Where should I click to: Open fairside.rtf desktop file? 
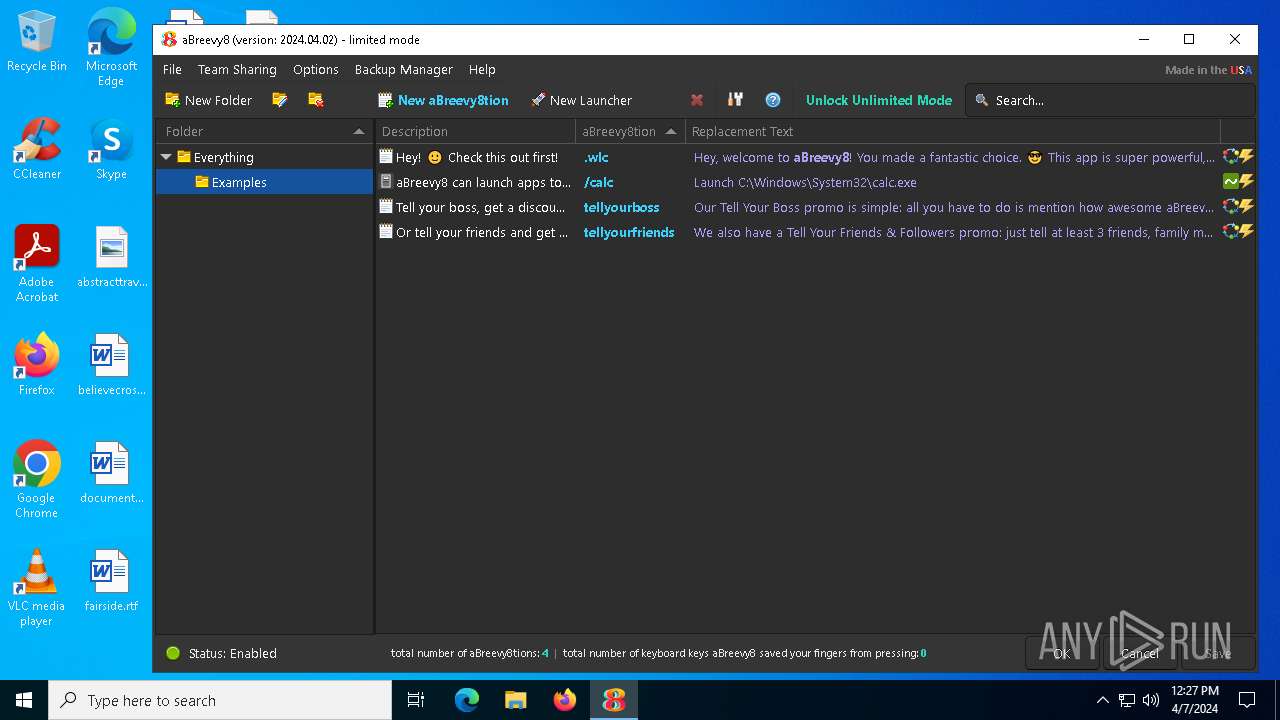(111, 580)
